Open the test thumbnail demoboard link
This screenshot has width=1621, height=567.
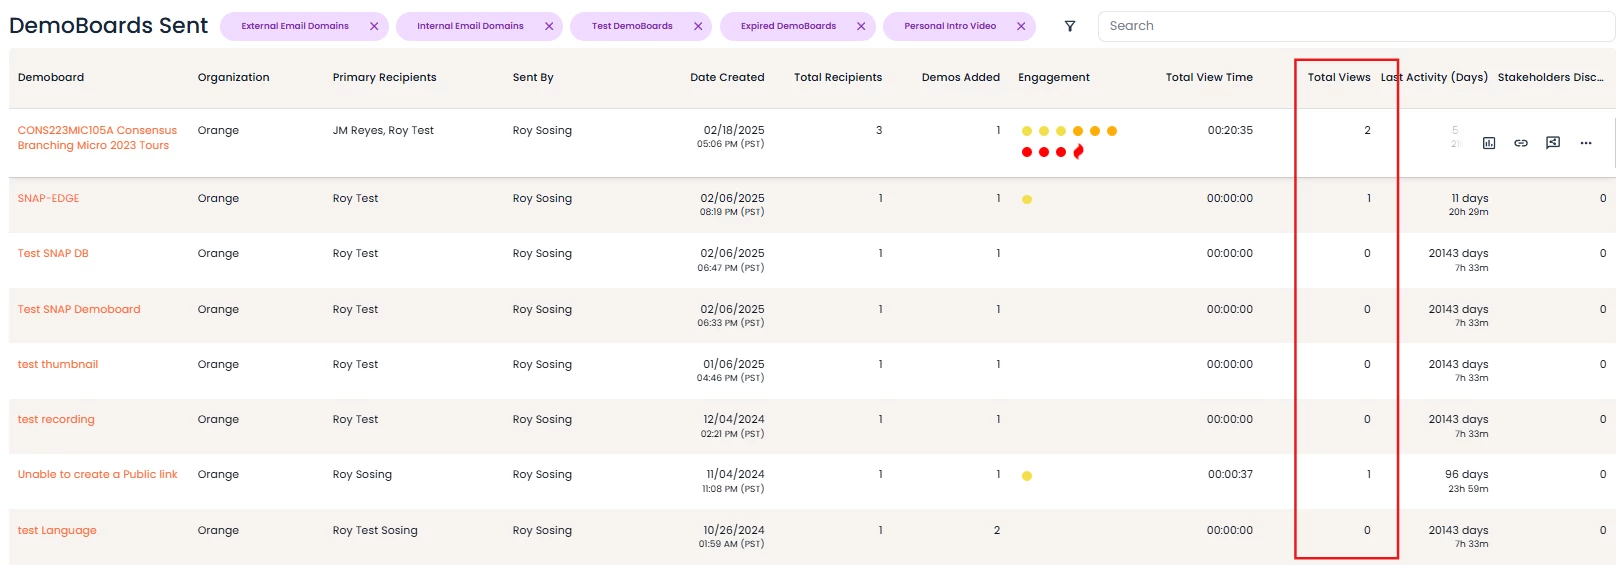(57, 364)
